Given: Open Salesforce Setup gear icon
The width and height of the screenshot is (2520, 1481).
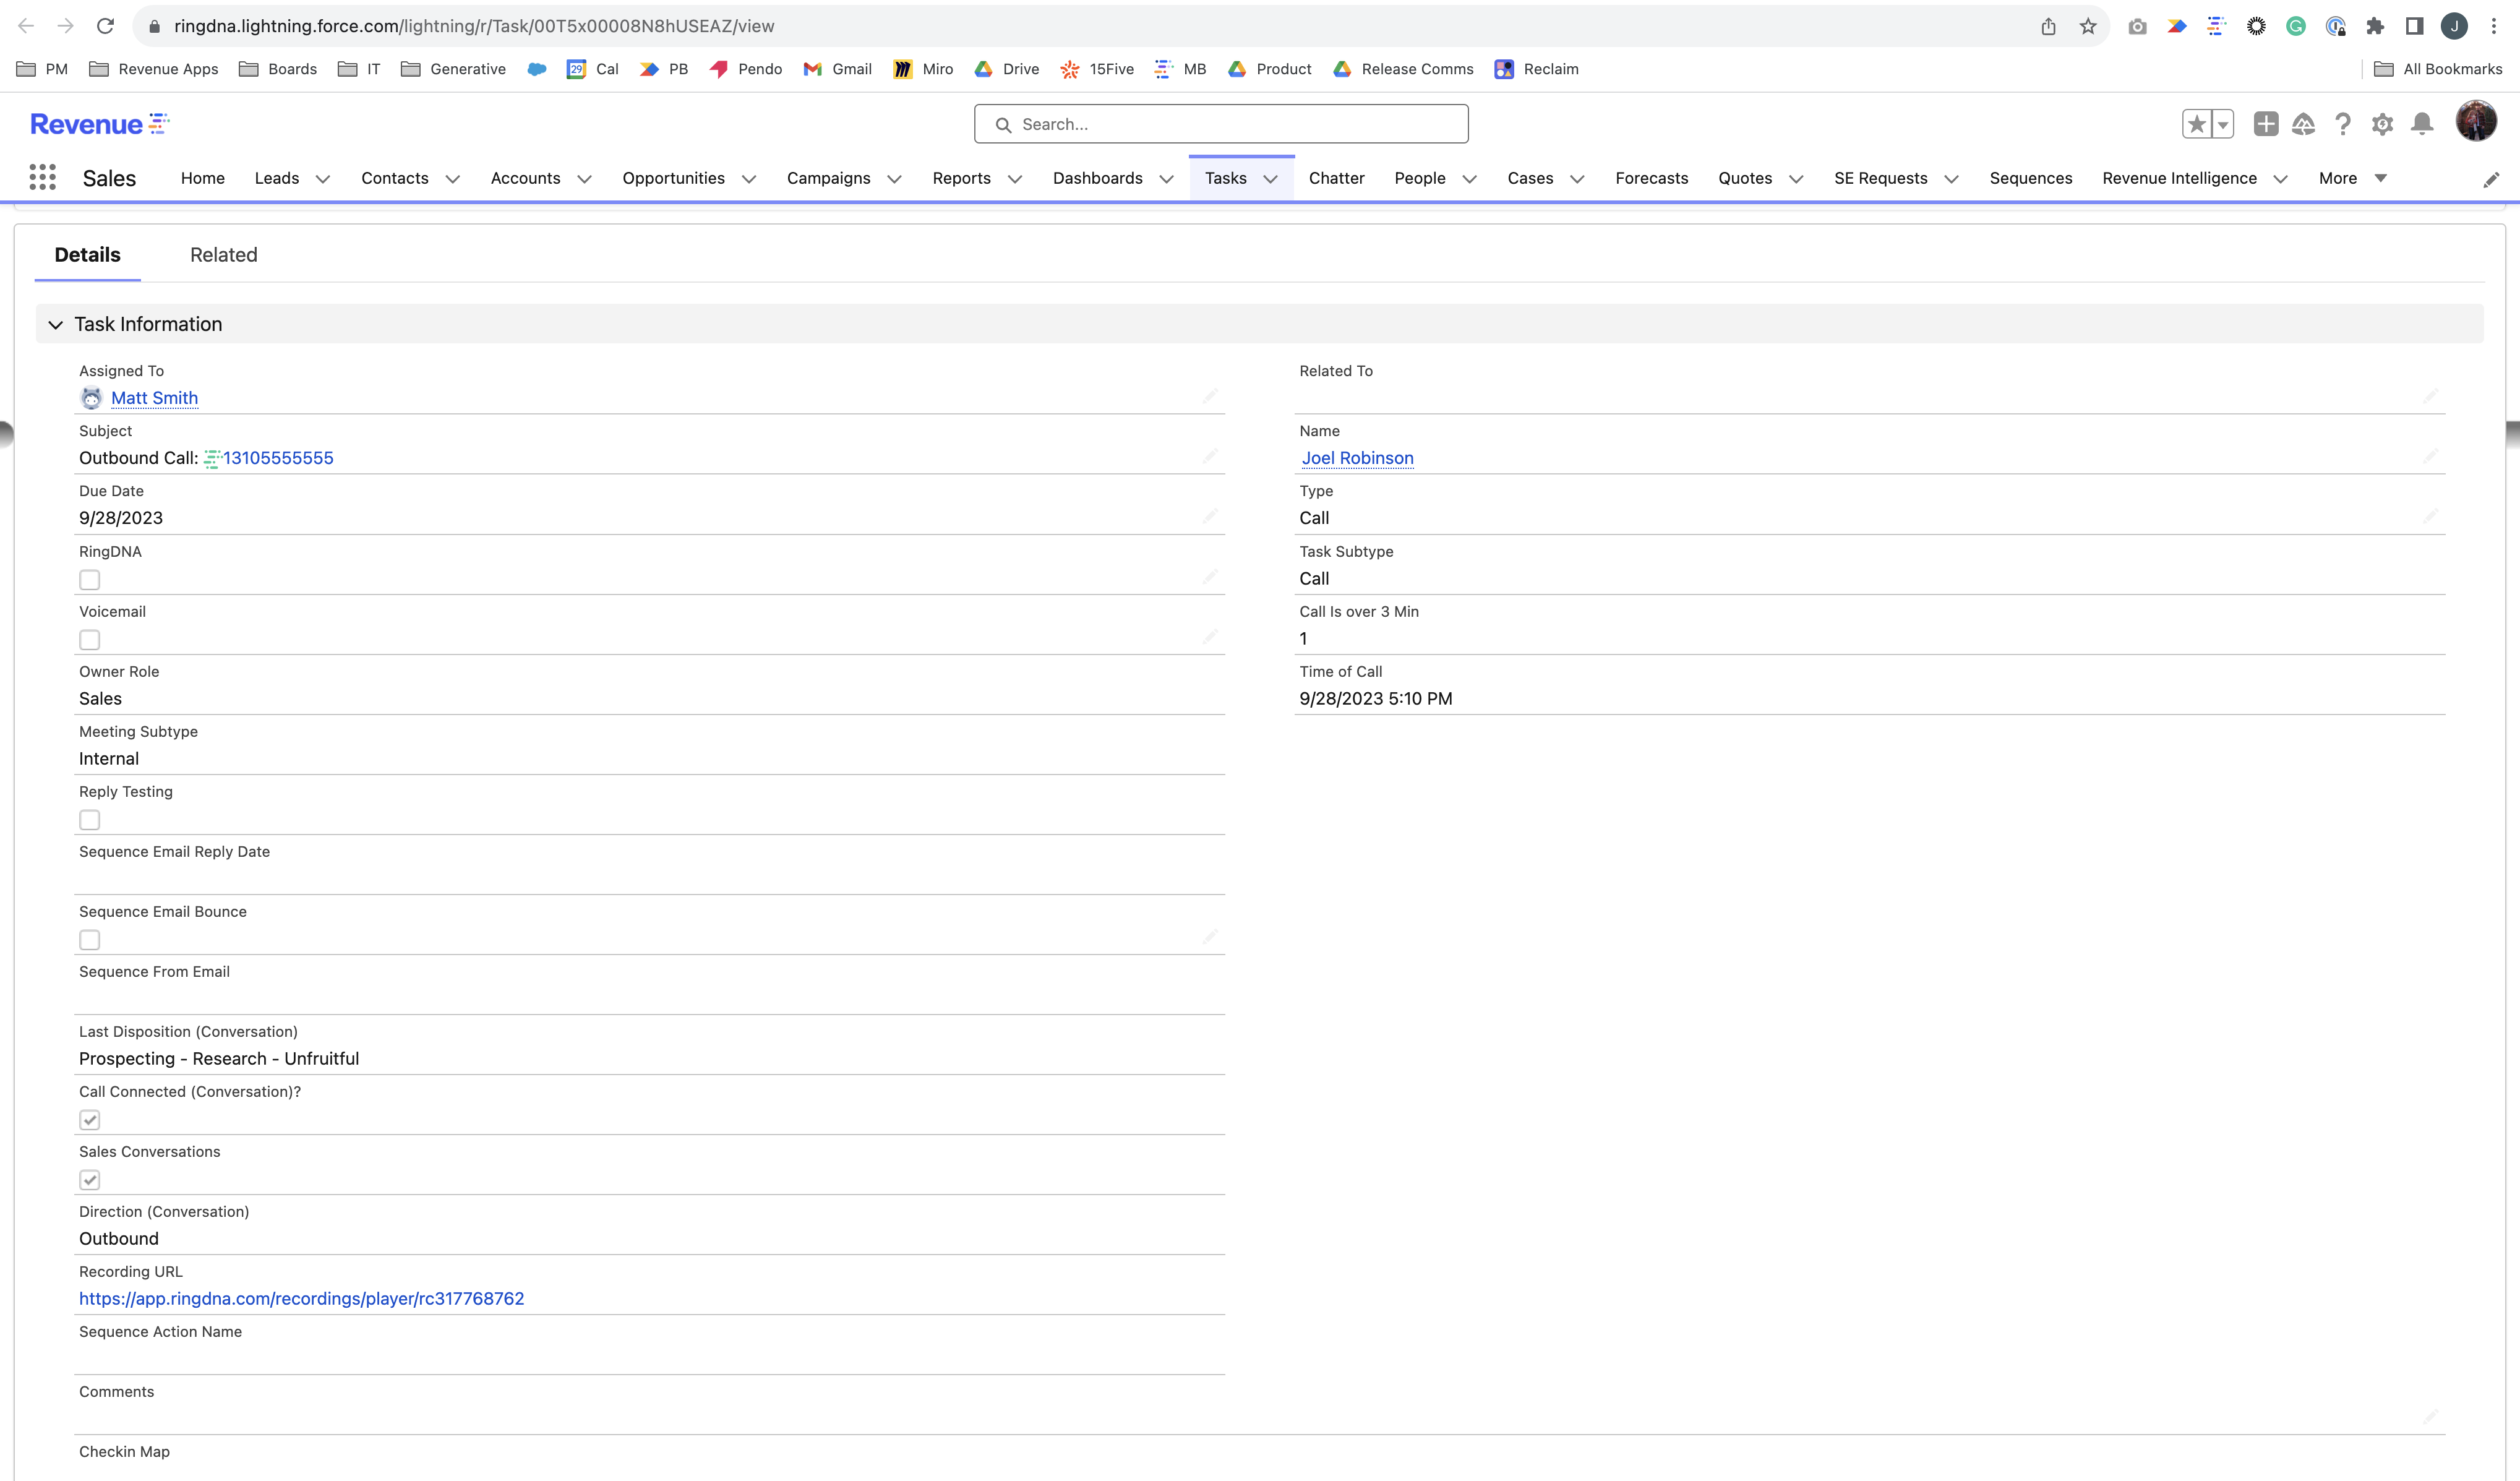Looking at the screenshot, I should coord(2383,124).
